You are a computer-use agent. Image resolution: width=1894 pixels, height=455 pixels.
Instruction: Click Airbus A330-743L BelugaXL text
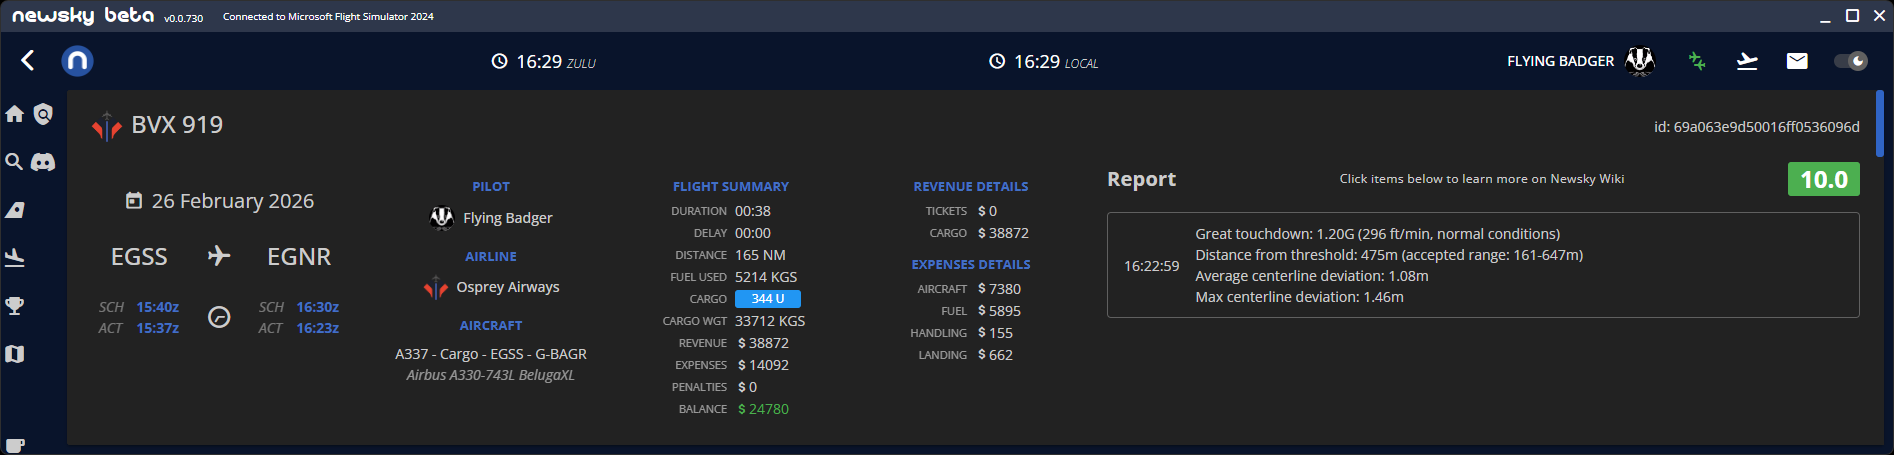point(490,375)
